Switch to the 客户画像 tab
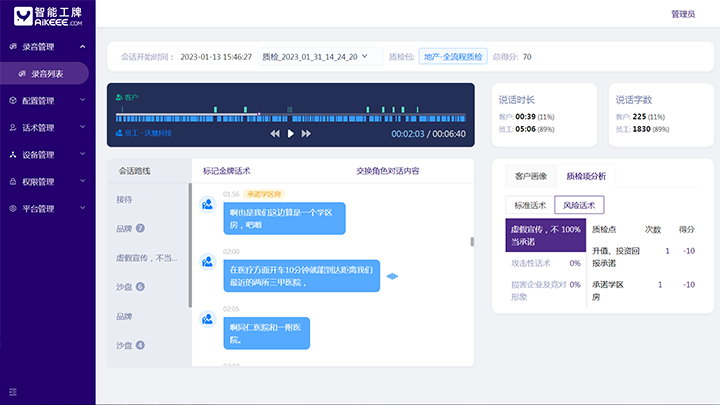 click(530, 176)
